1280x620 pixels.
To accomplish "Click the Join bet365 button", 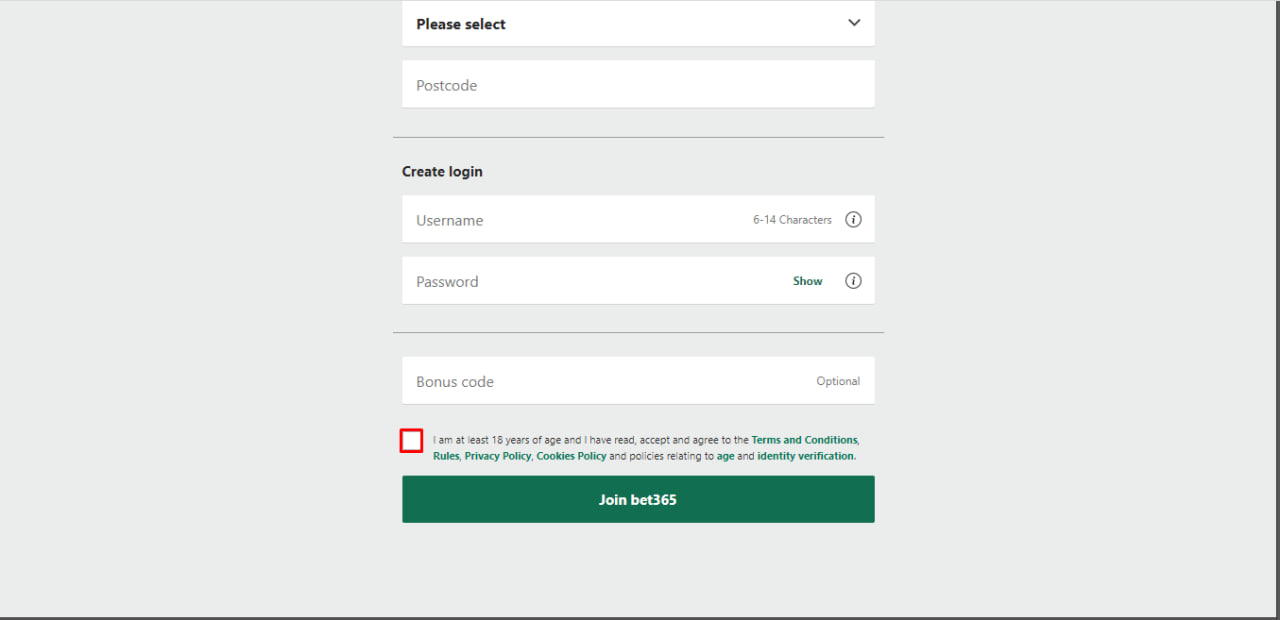I will tap(638, 499).
